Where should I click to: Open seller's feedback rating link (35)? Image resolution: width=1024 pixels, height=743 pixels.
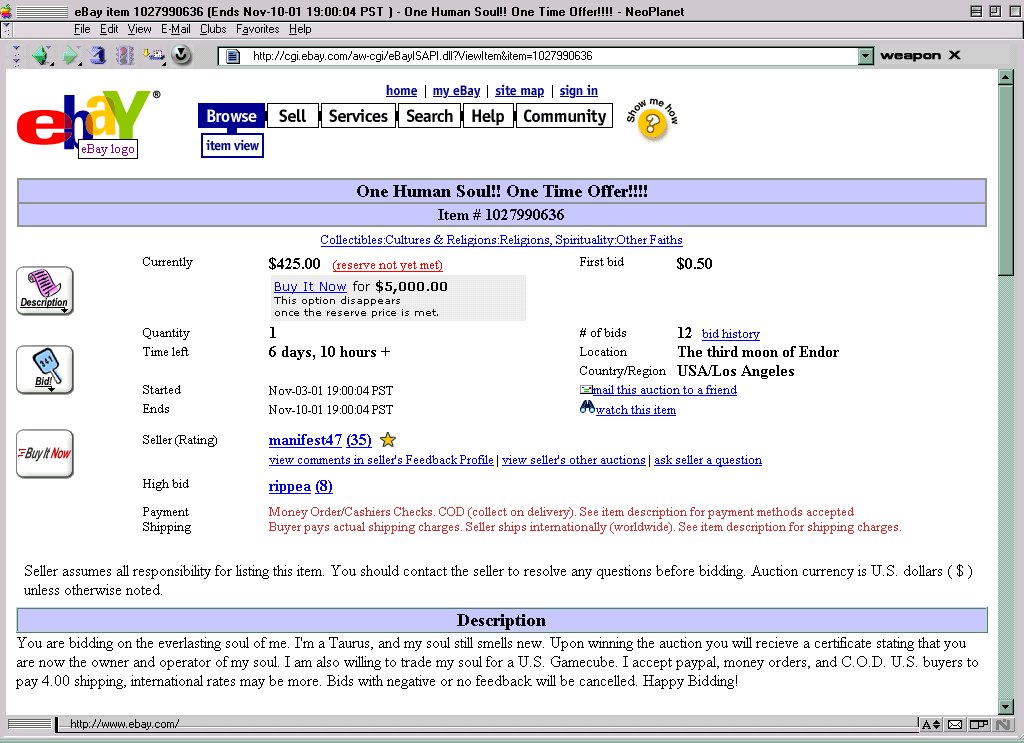[x=359, y=440]
